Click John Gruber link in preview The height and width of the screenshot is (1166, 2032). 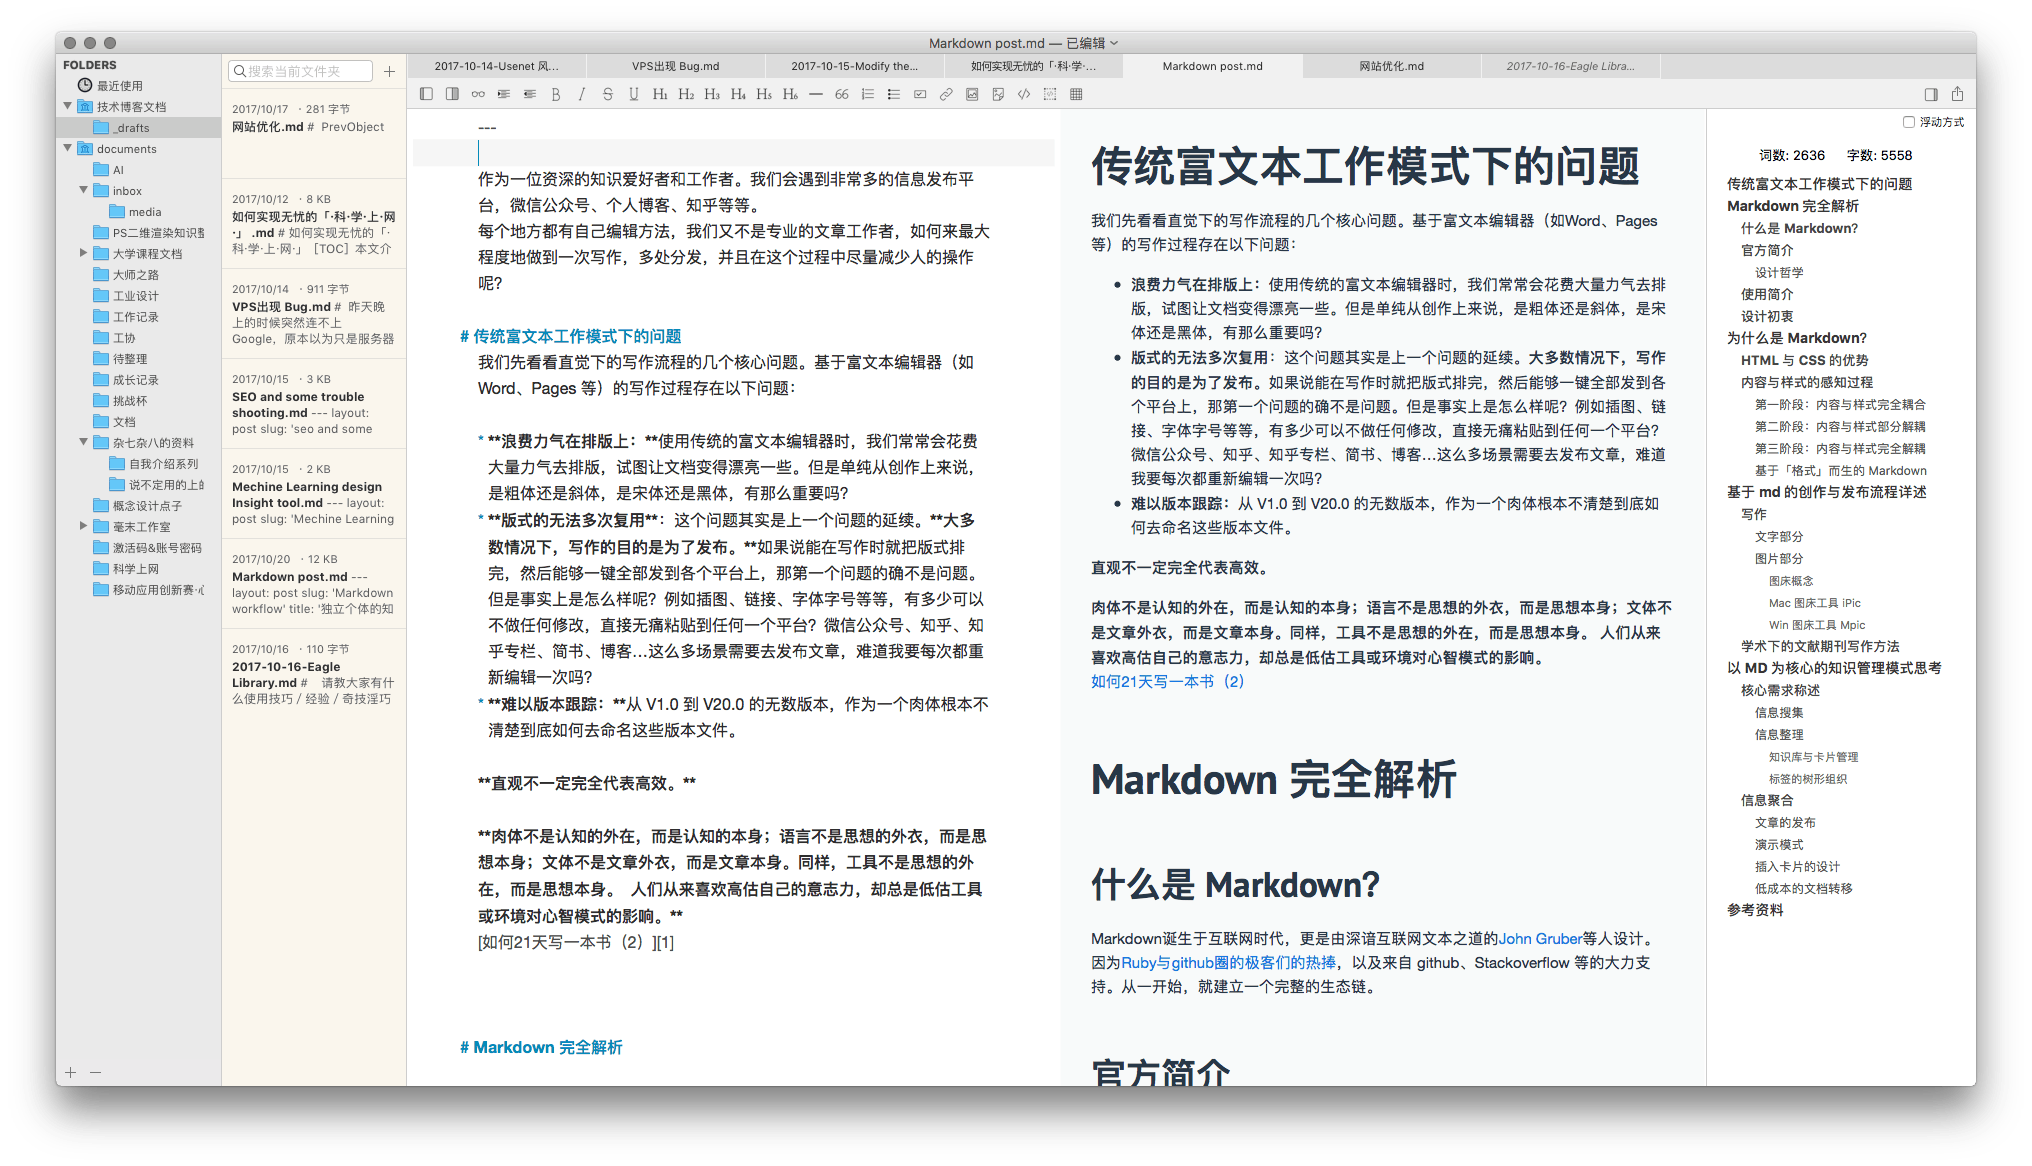[1539, 938]
